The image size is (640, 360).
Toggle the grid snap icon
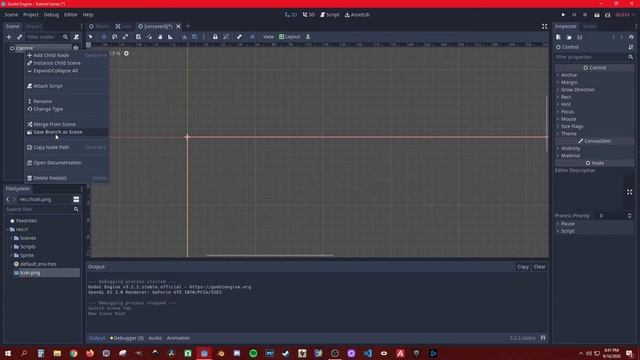tap(195, 37)
